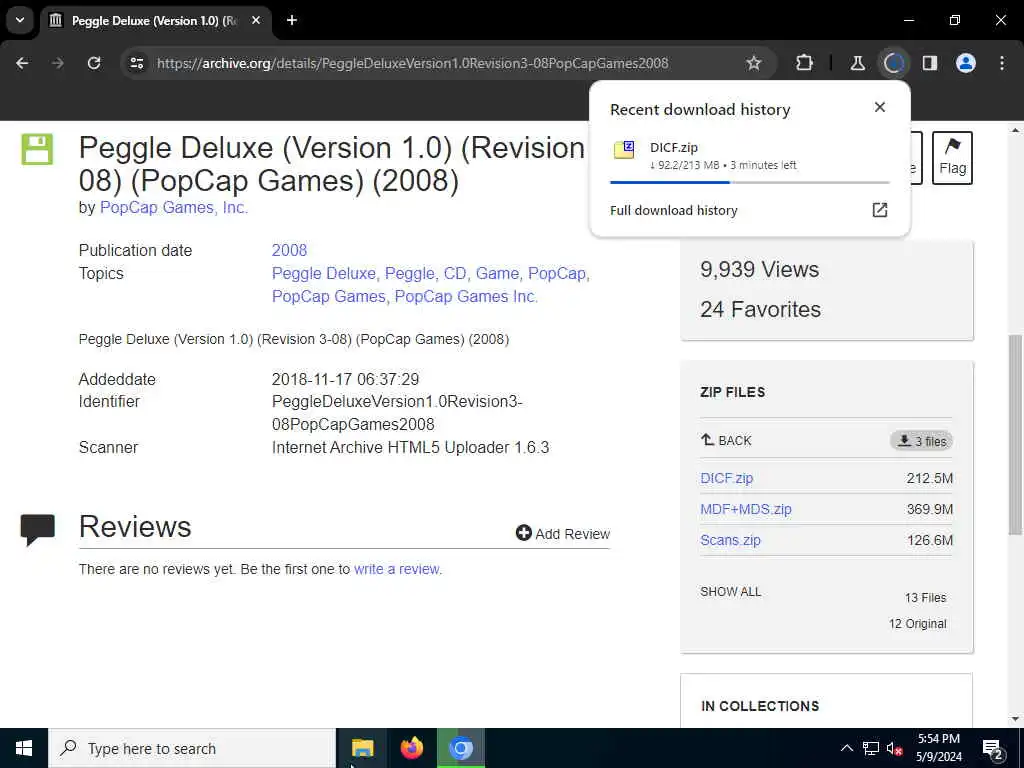This screenshot has height=768, width=1024.
Task: Open the Windows Start menu
Action: pos(24,748)
